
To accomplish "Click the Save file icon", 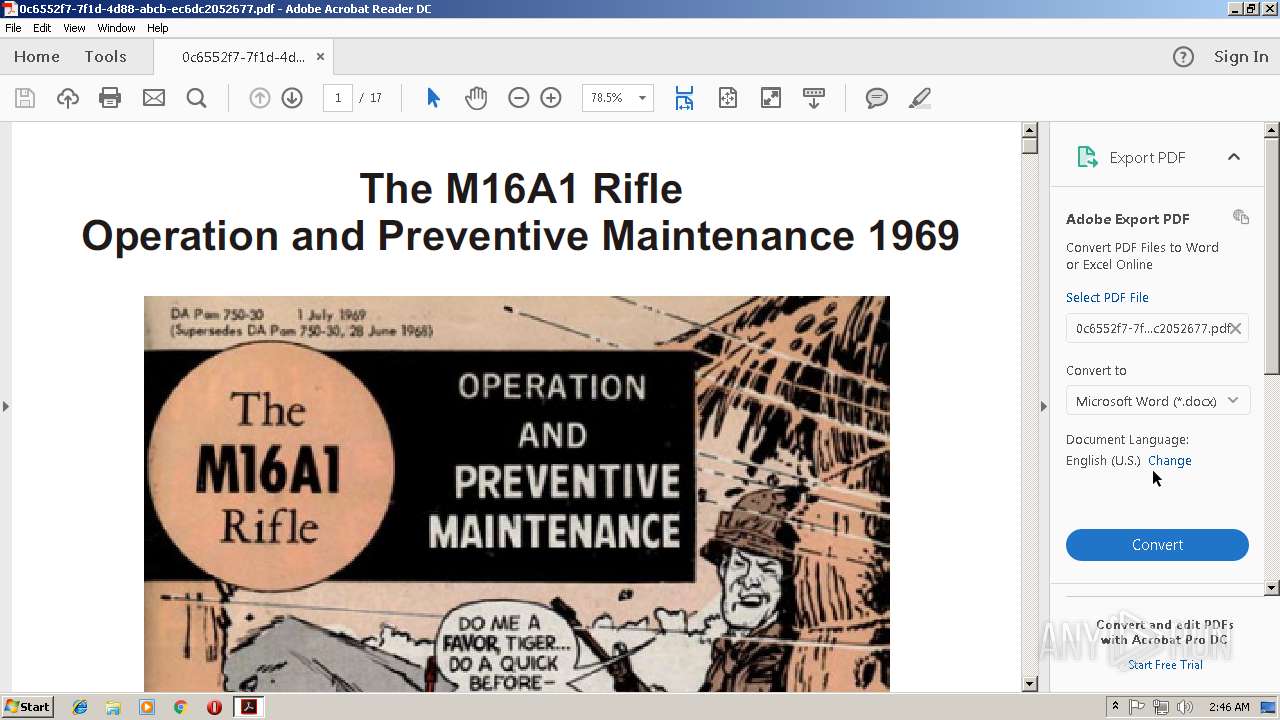I will [x=25, y=98].
